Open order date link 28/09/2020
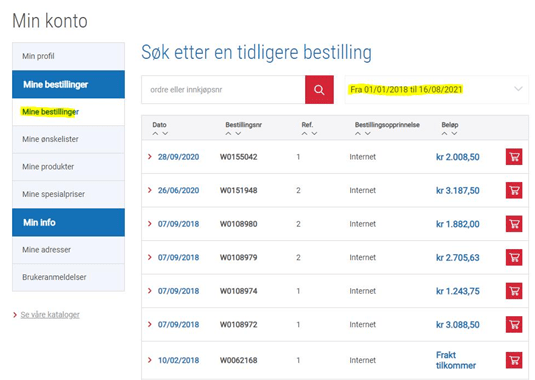535x380 pixels. (178, 157)
